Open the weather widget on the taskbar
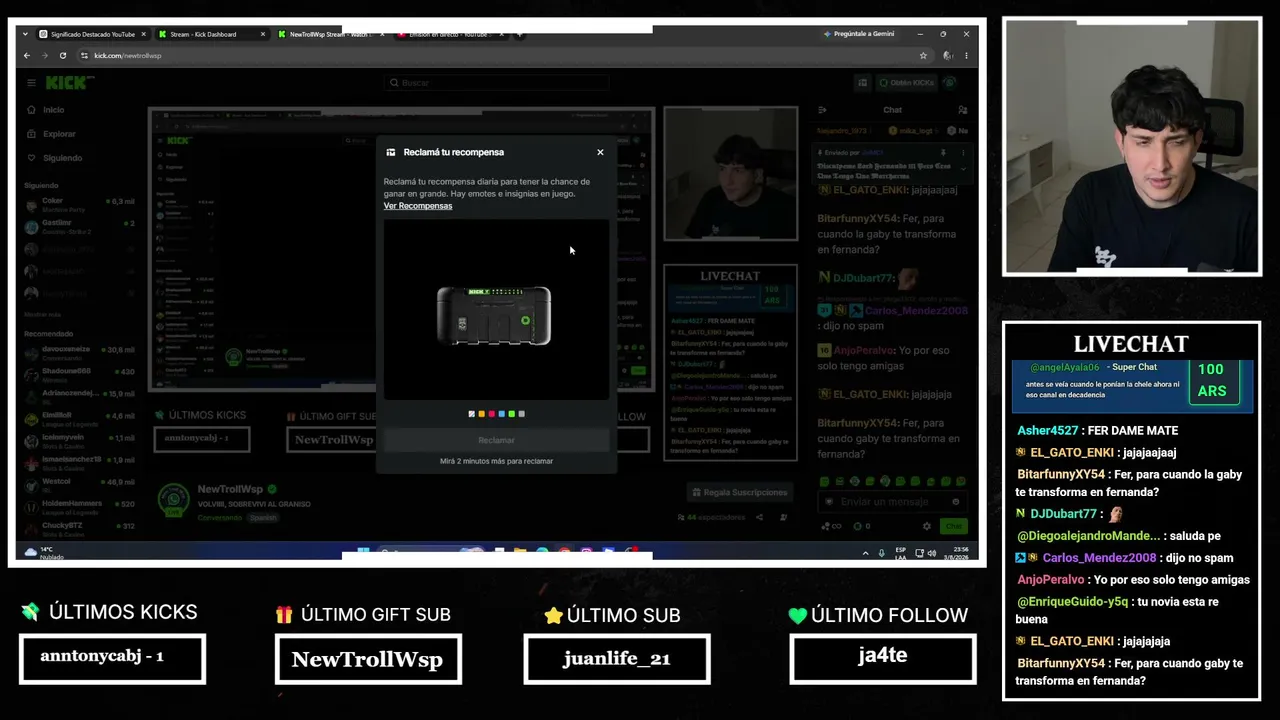Viewport: 1280px width, 720px height. pos(44,553)
